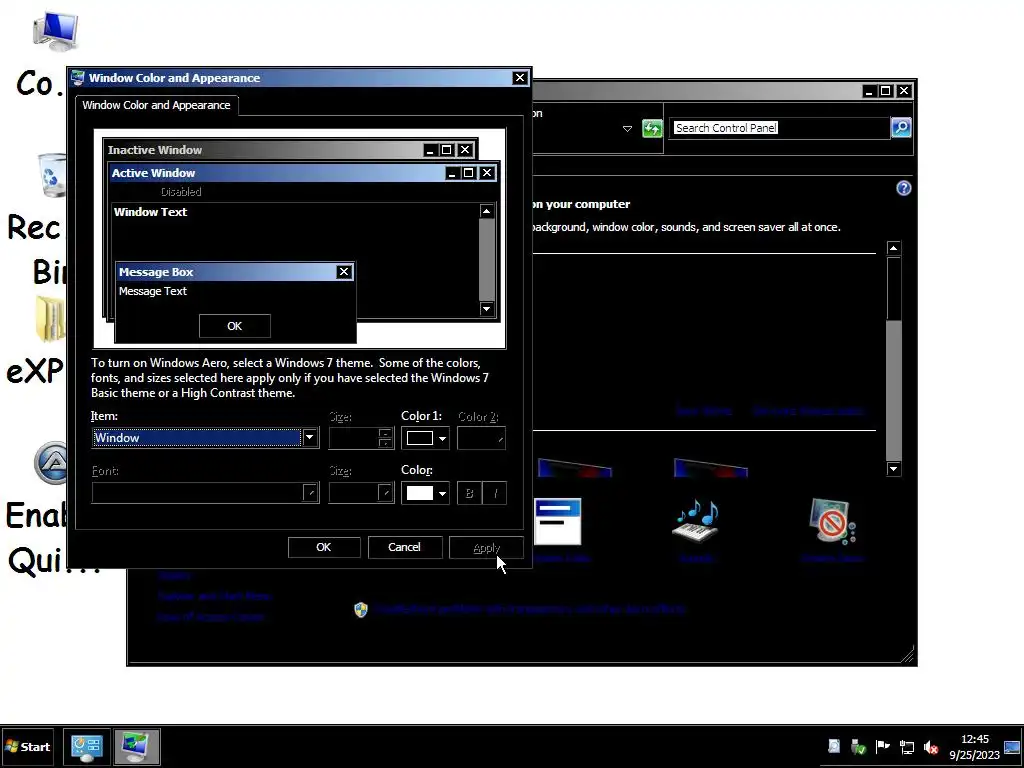Click the preview window's scroll down arrow

487,309
